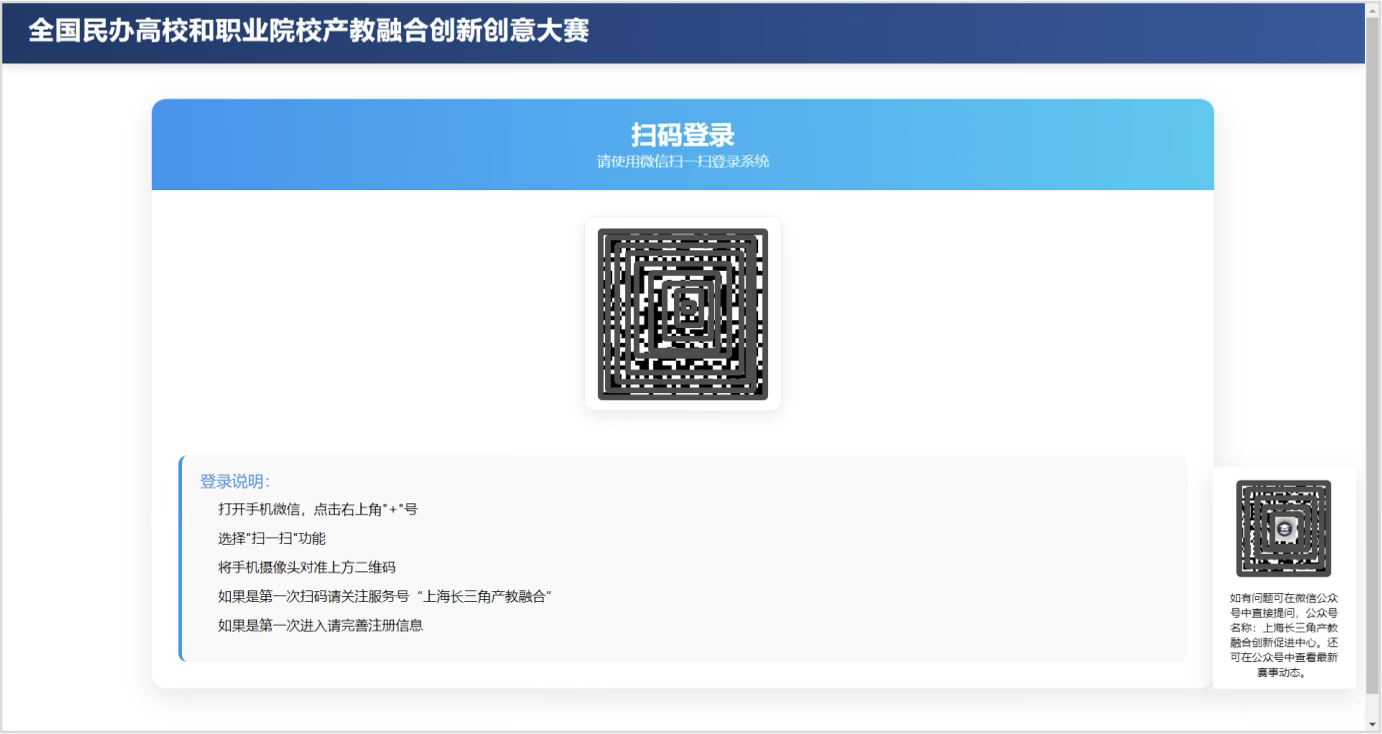Click the scrollbar up arrow

point(1374,11)
